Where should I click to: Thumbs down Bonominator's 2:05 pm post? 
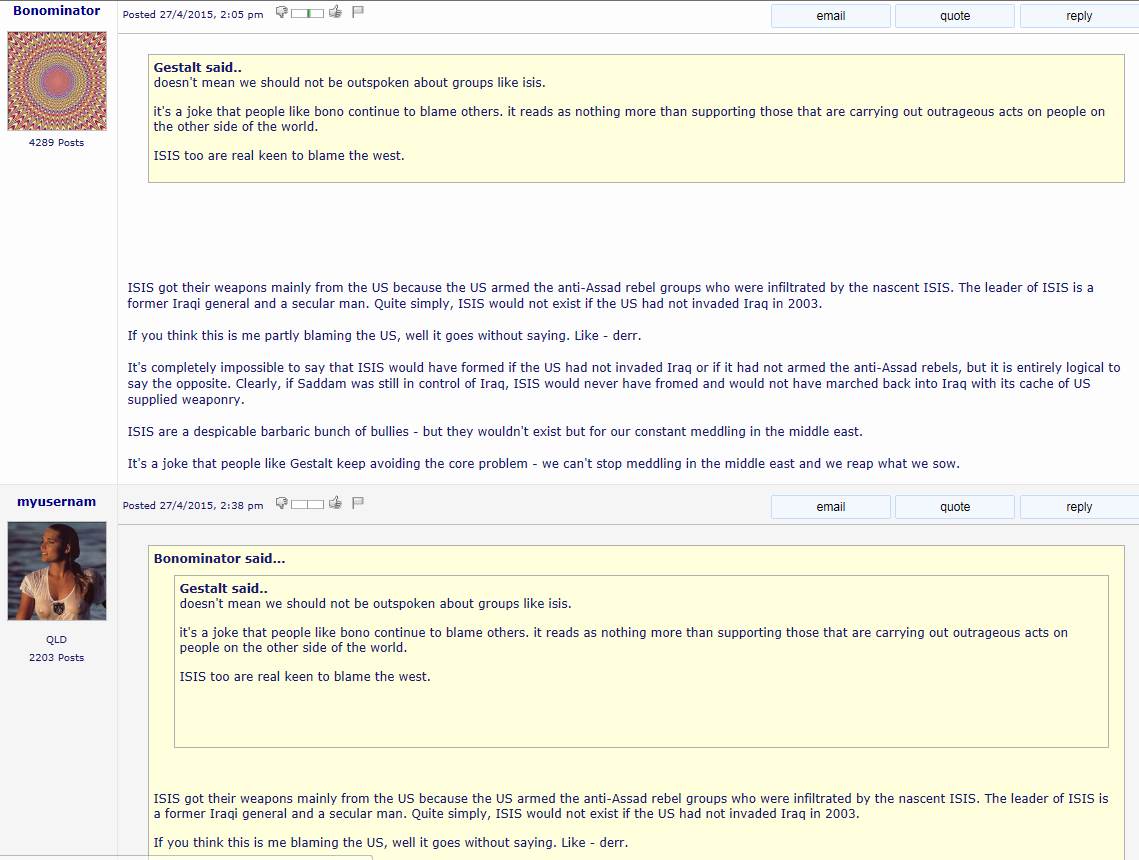click(x=282, y=12)
